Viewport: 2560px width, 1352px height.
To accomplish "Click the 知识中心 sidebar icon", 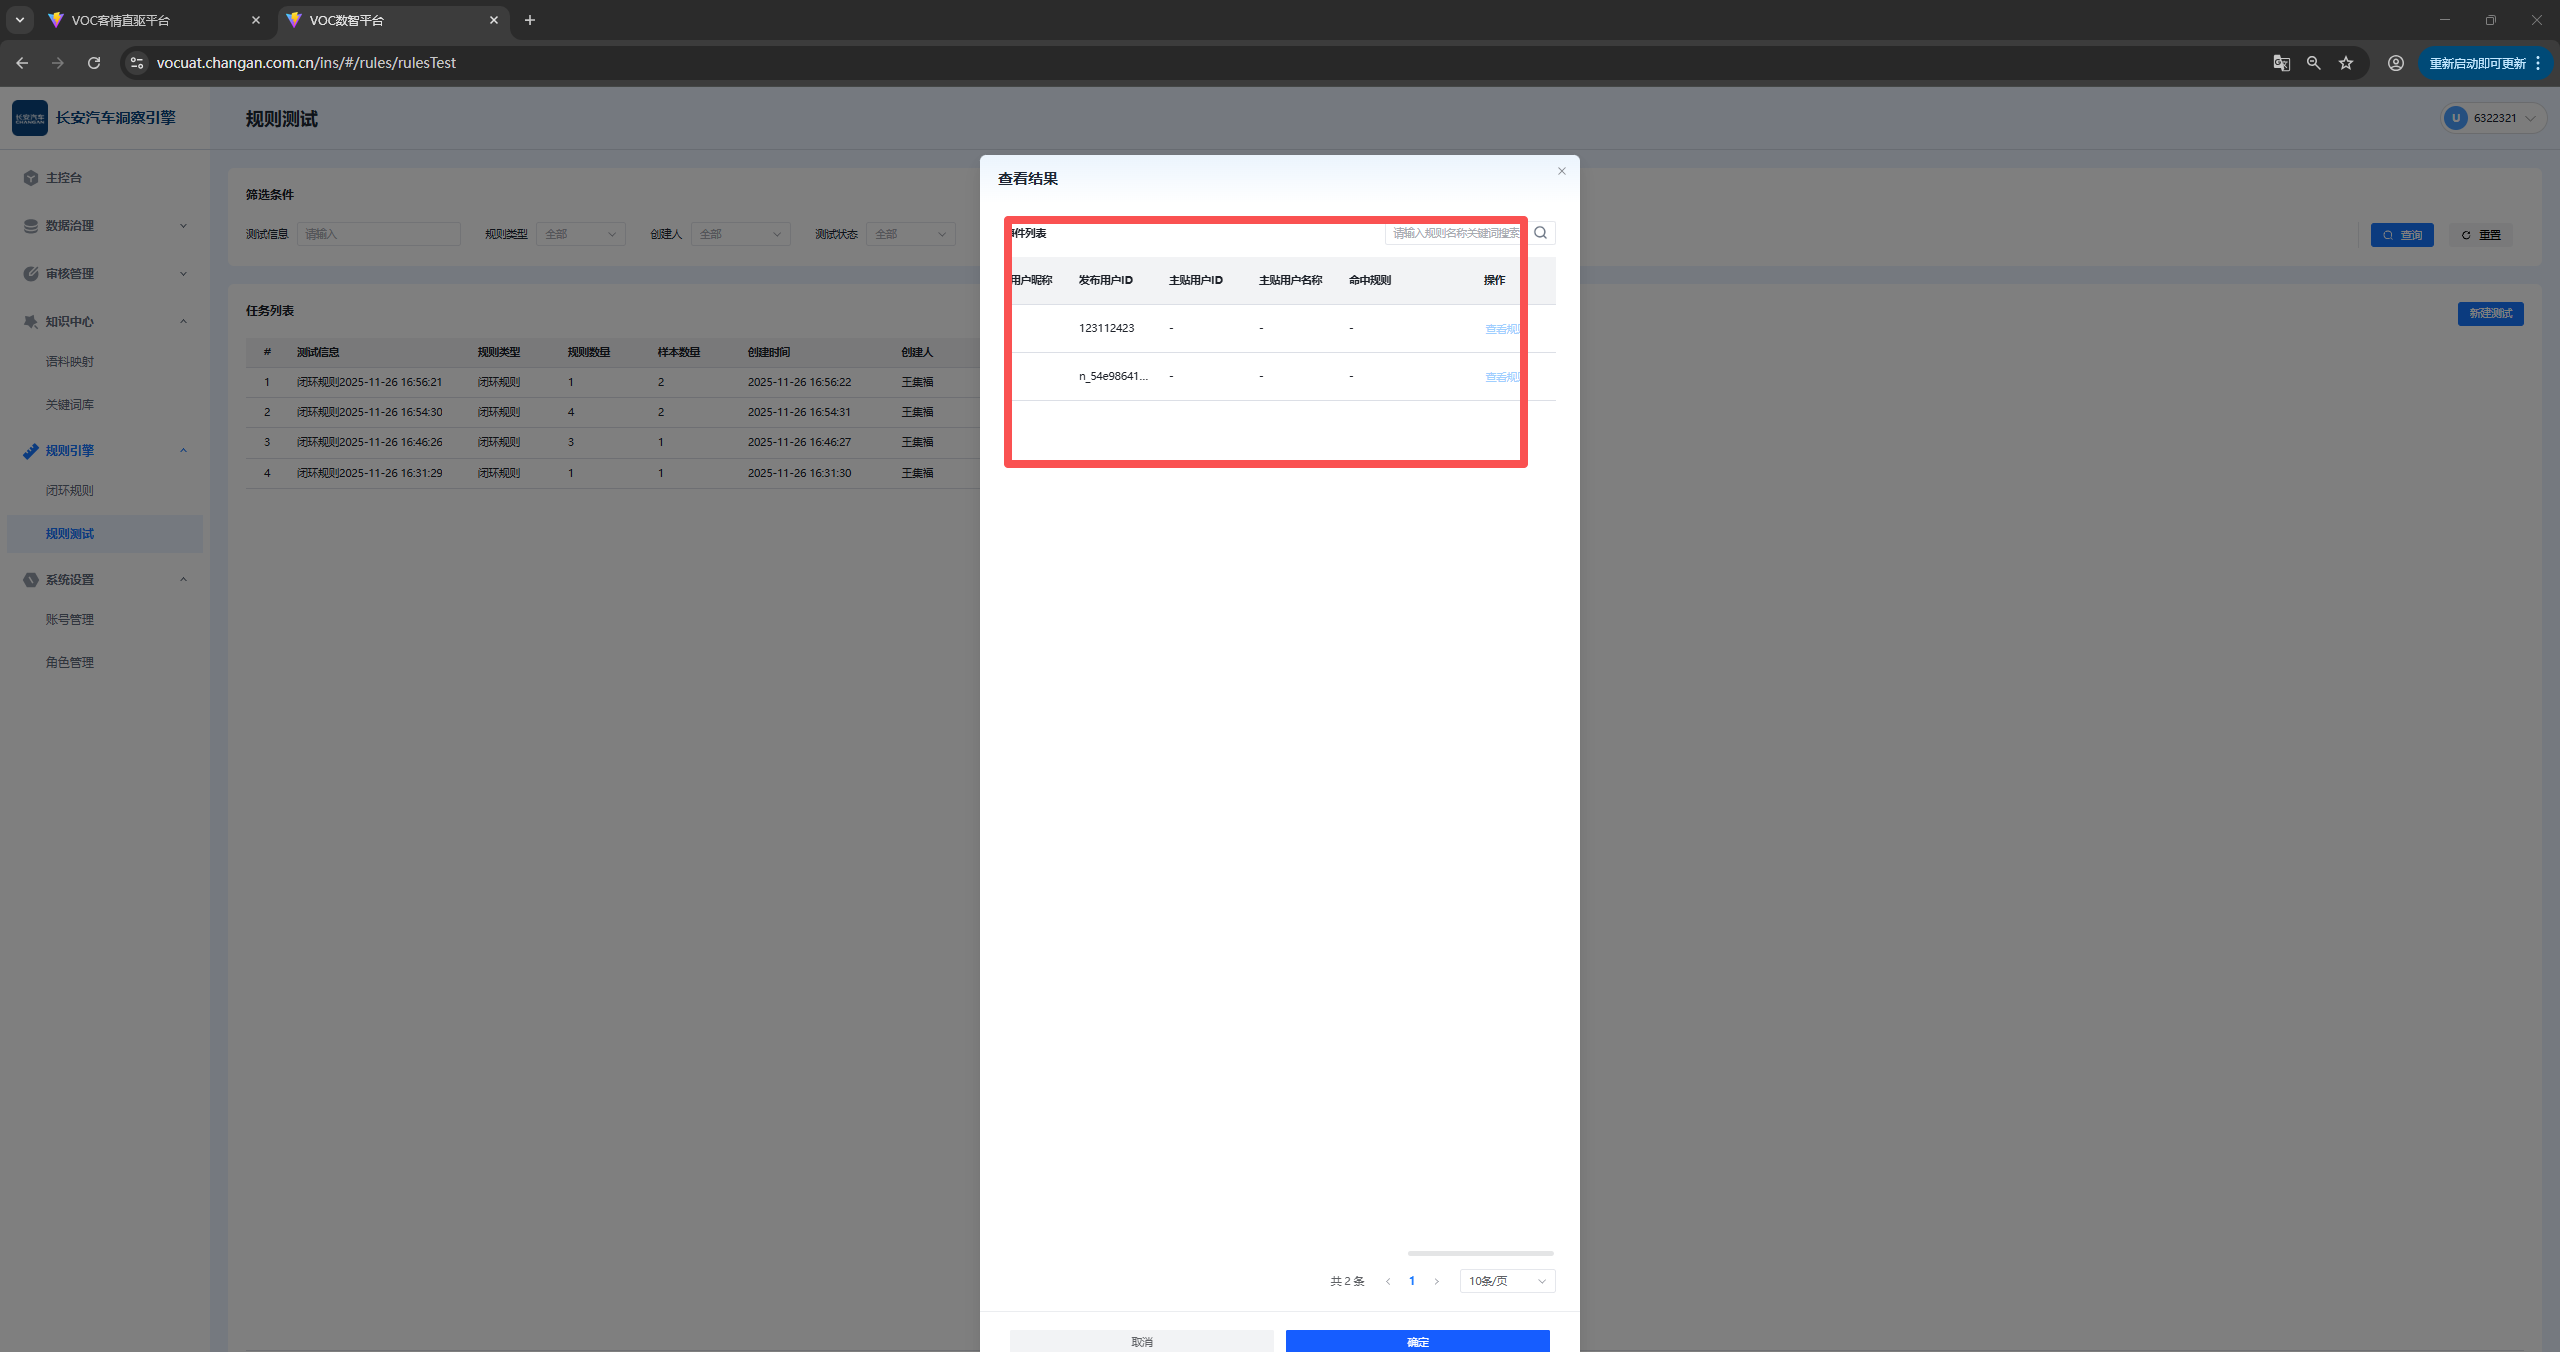I will (31, 322).
